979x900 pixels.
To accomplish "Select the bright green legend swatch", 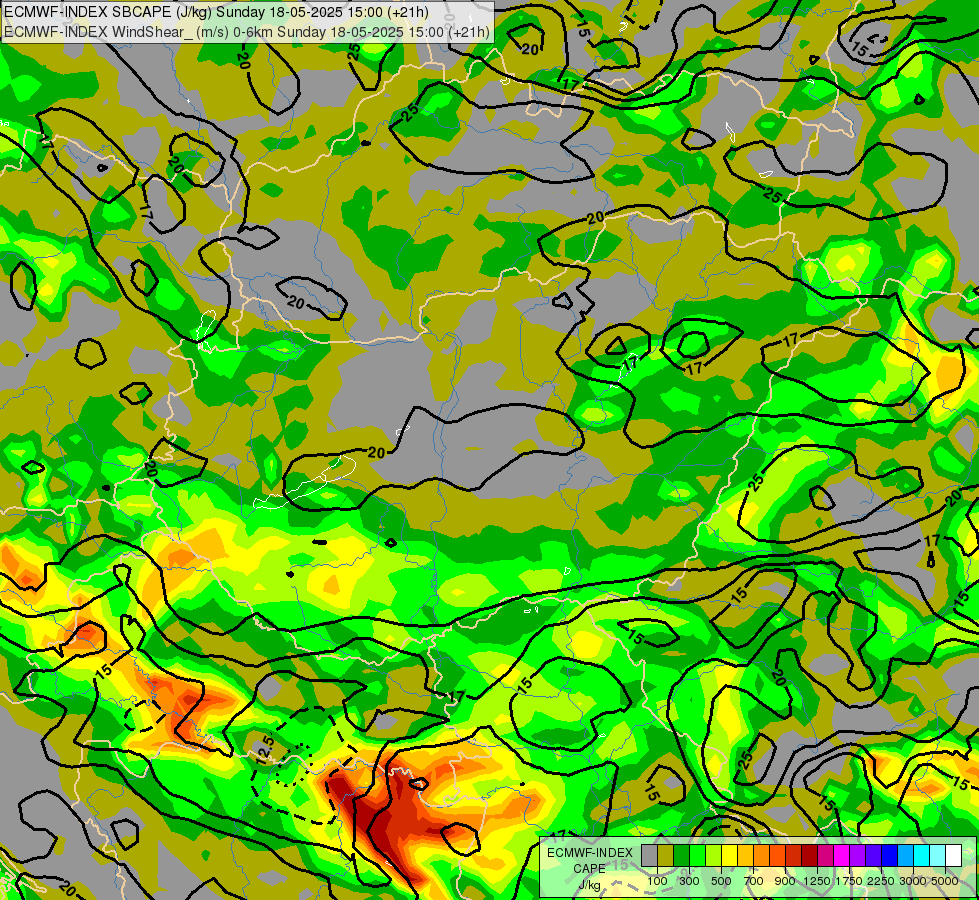I will 697,856.
